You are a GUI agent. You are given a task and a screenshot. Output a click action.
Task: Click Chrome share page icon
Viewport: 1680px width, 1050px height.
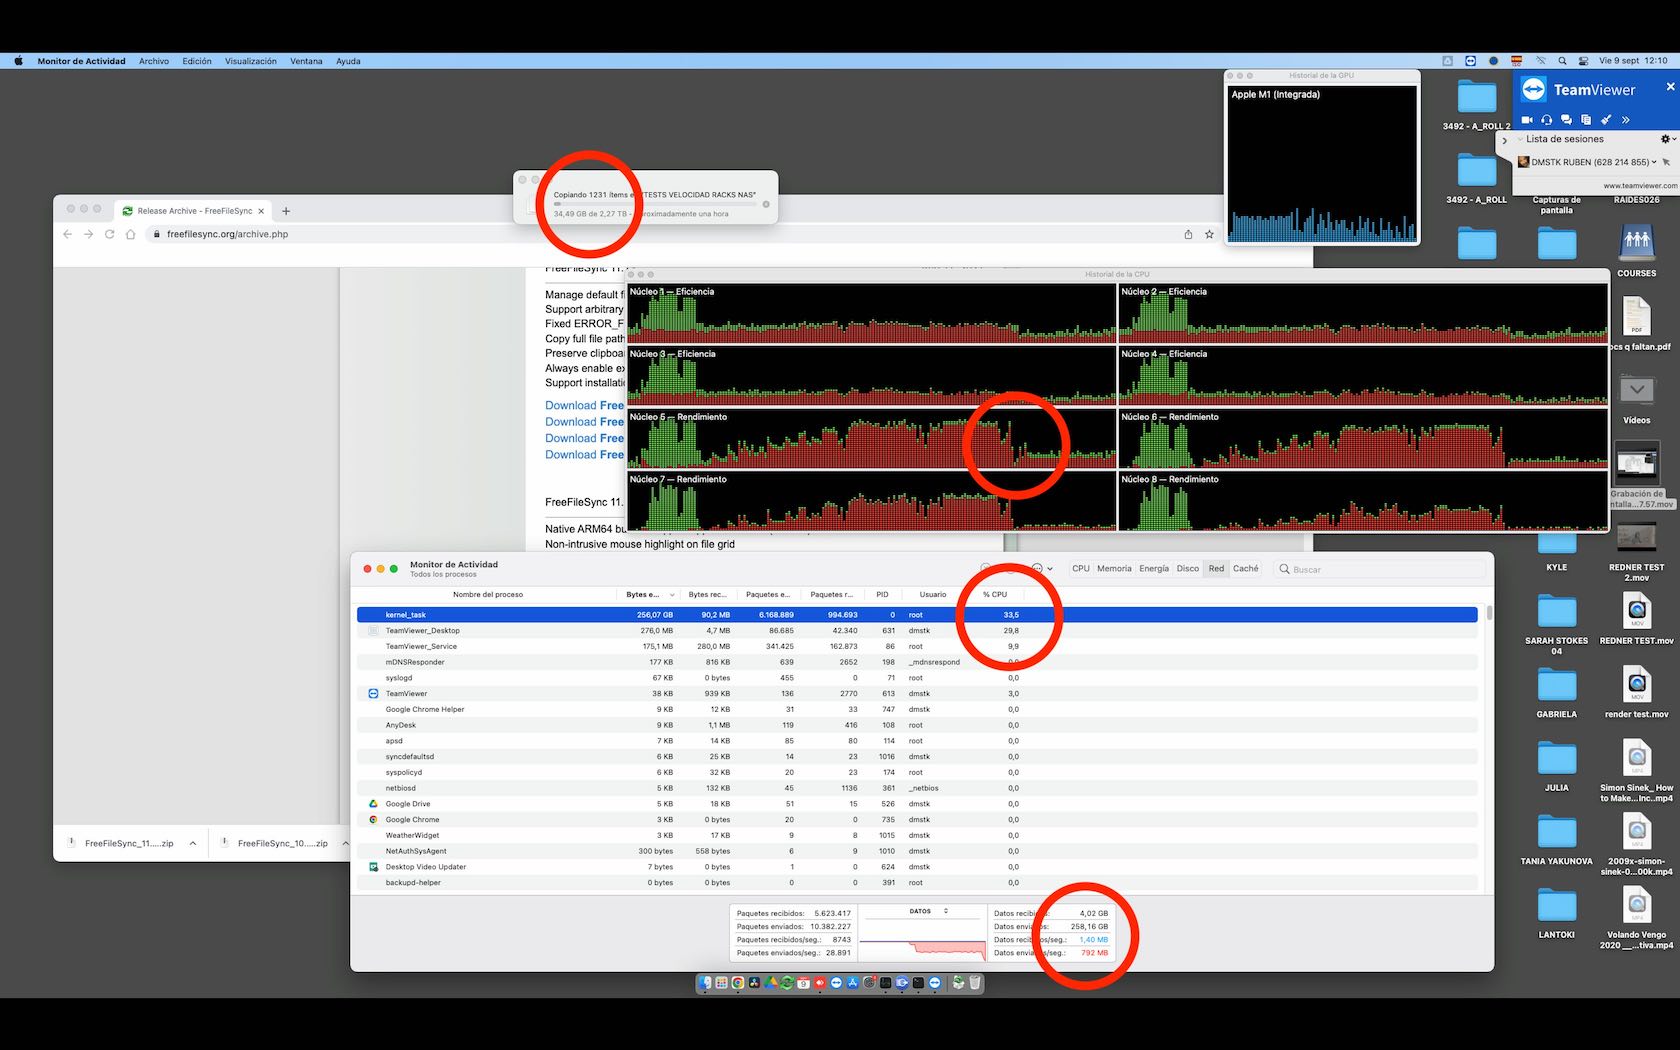pos(1188,234)
